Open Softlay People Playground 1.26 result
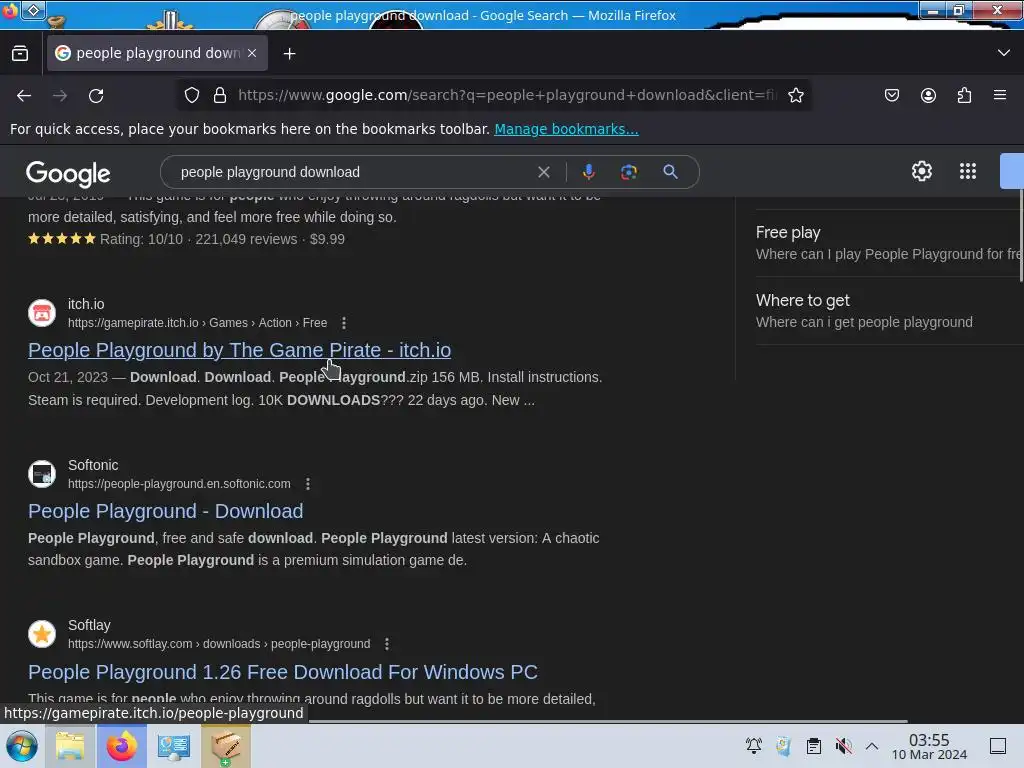This screenshot has height=768, width=1024. tap(283, 672)
